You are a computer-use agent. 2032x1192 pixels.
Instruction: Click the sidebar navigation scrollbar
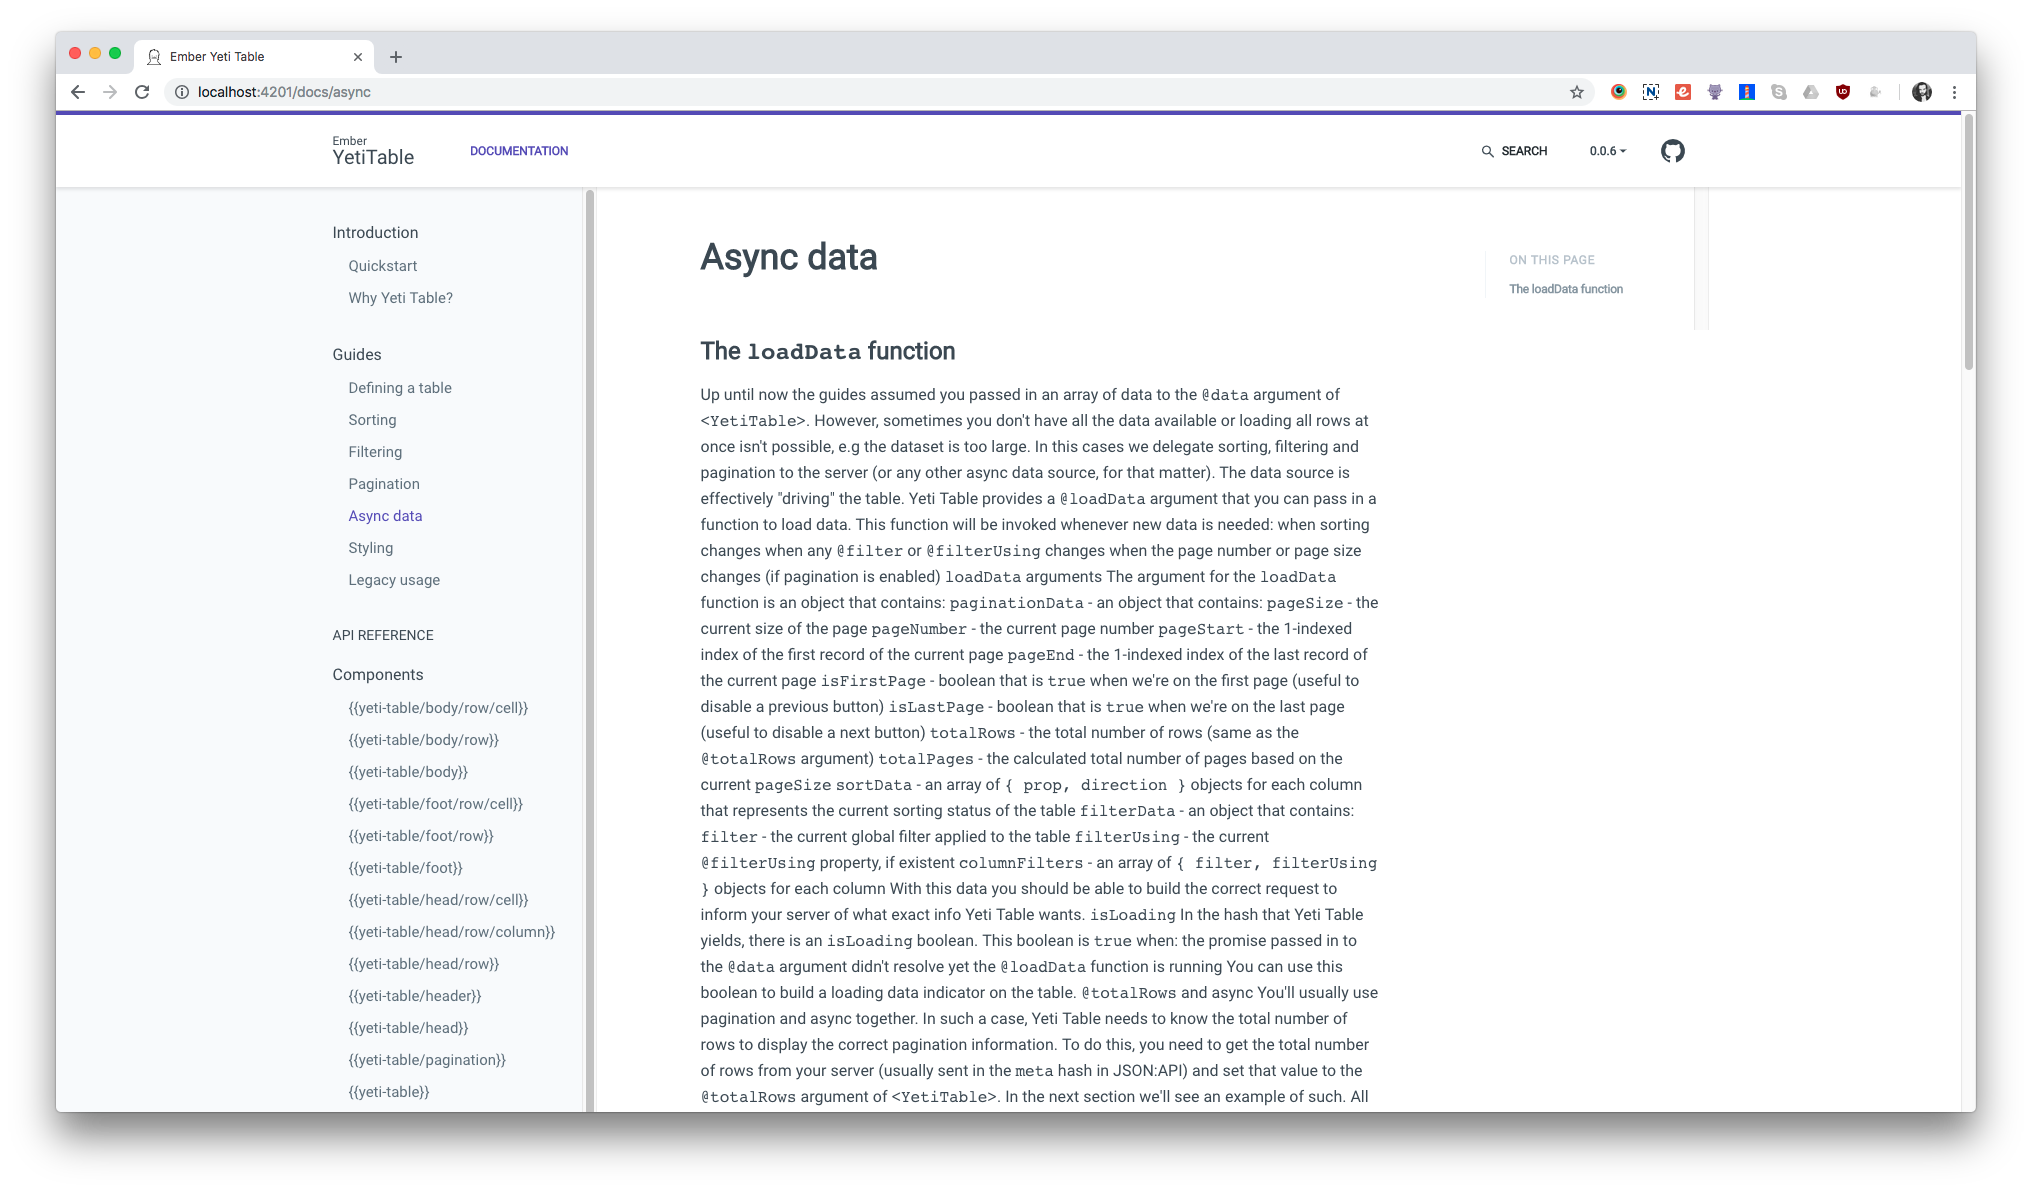pyautogui.click(x=589, y=650)
